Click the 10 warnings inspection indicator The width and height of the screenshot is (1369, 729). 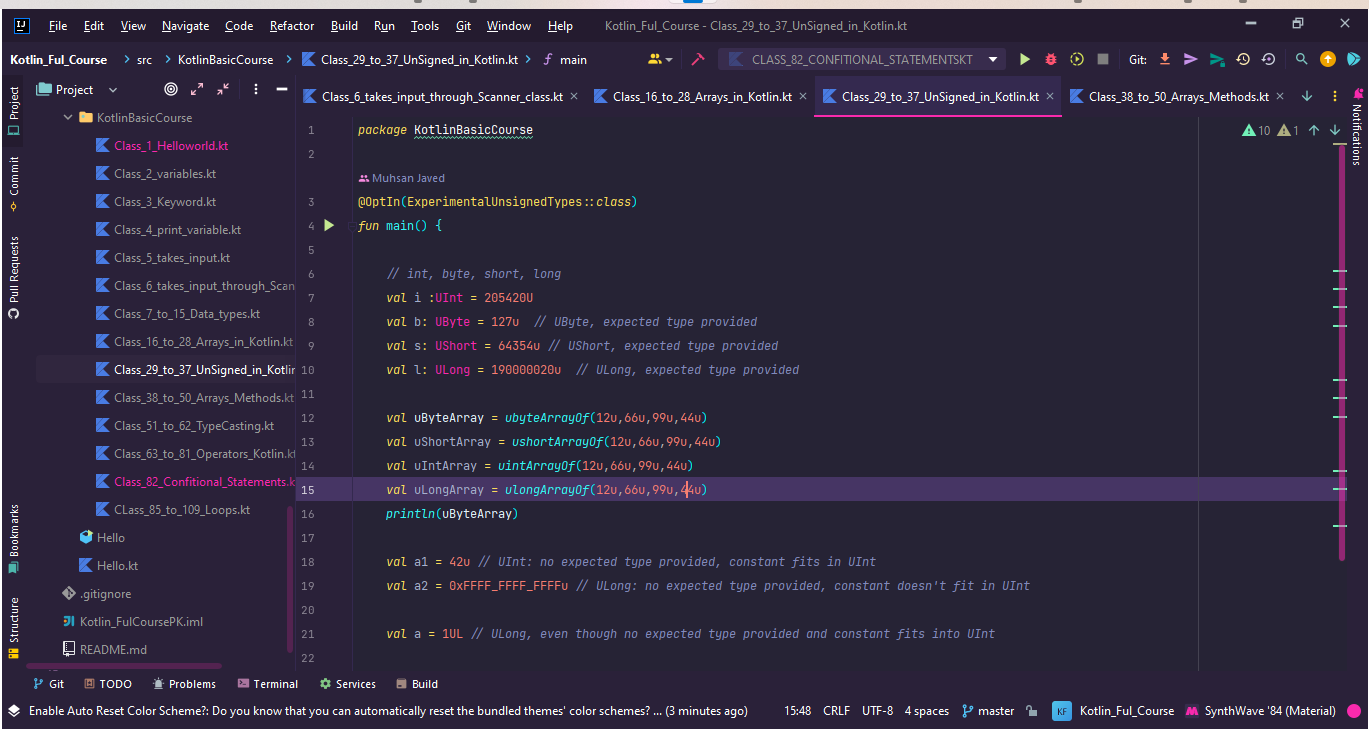point(1256,130)
